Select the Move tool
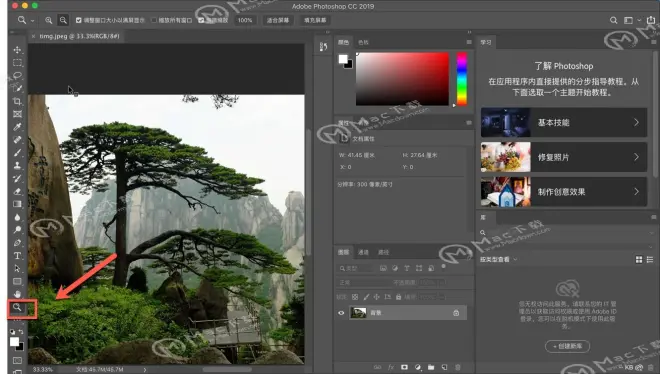The width and height of the screenshot is (660, 374). tap(17, 50)
